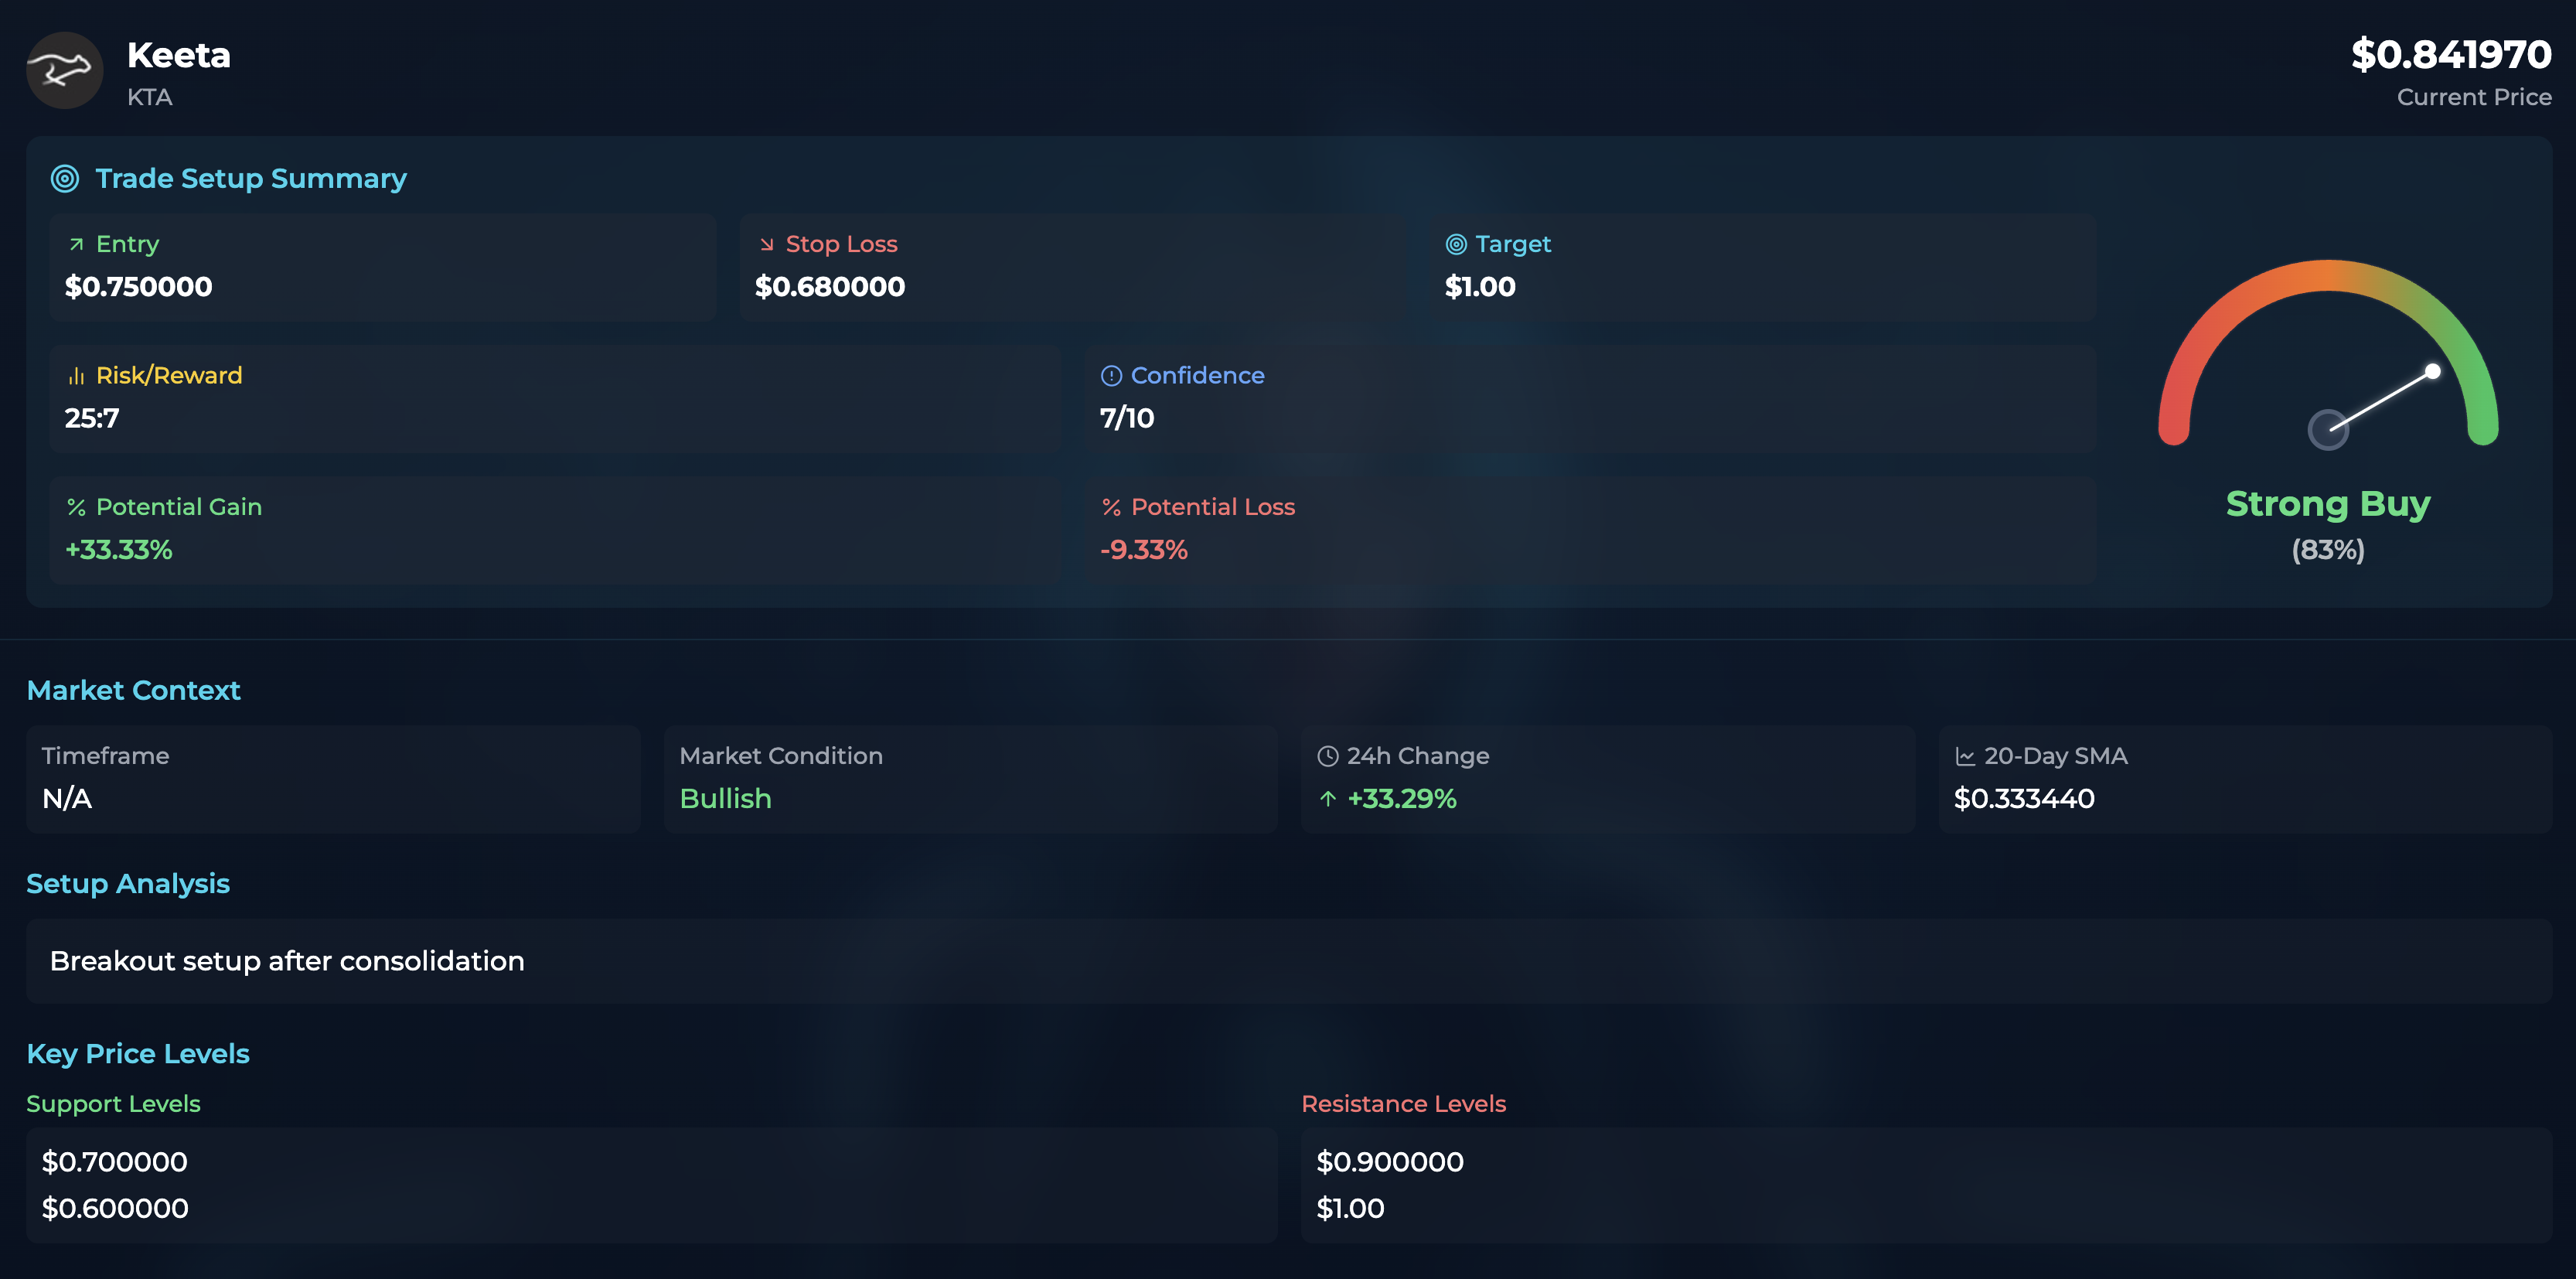Click the Confidence label
2576x1279 pixels.
tap(1197, 376)
